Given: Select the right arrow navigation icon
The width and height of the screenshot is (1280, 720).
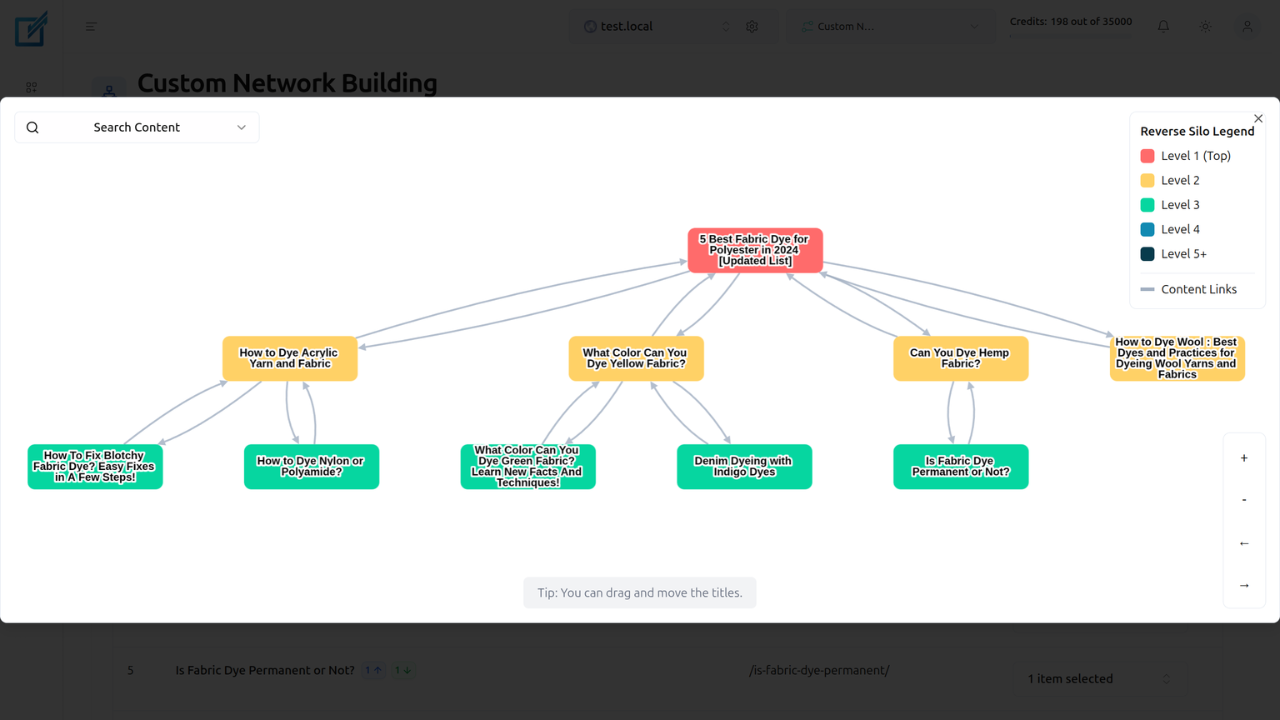Looking at the screenshot, I should pos(1244,585).
